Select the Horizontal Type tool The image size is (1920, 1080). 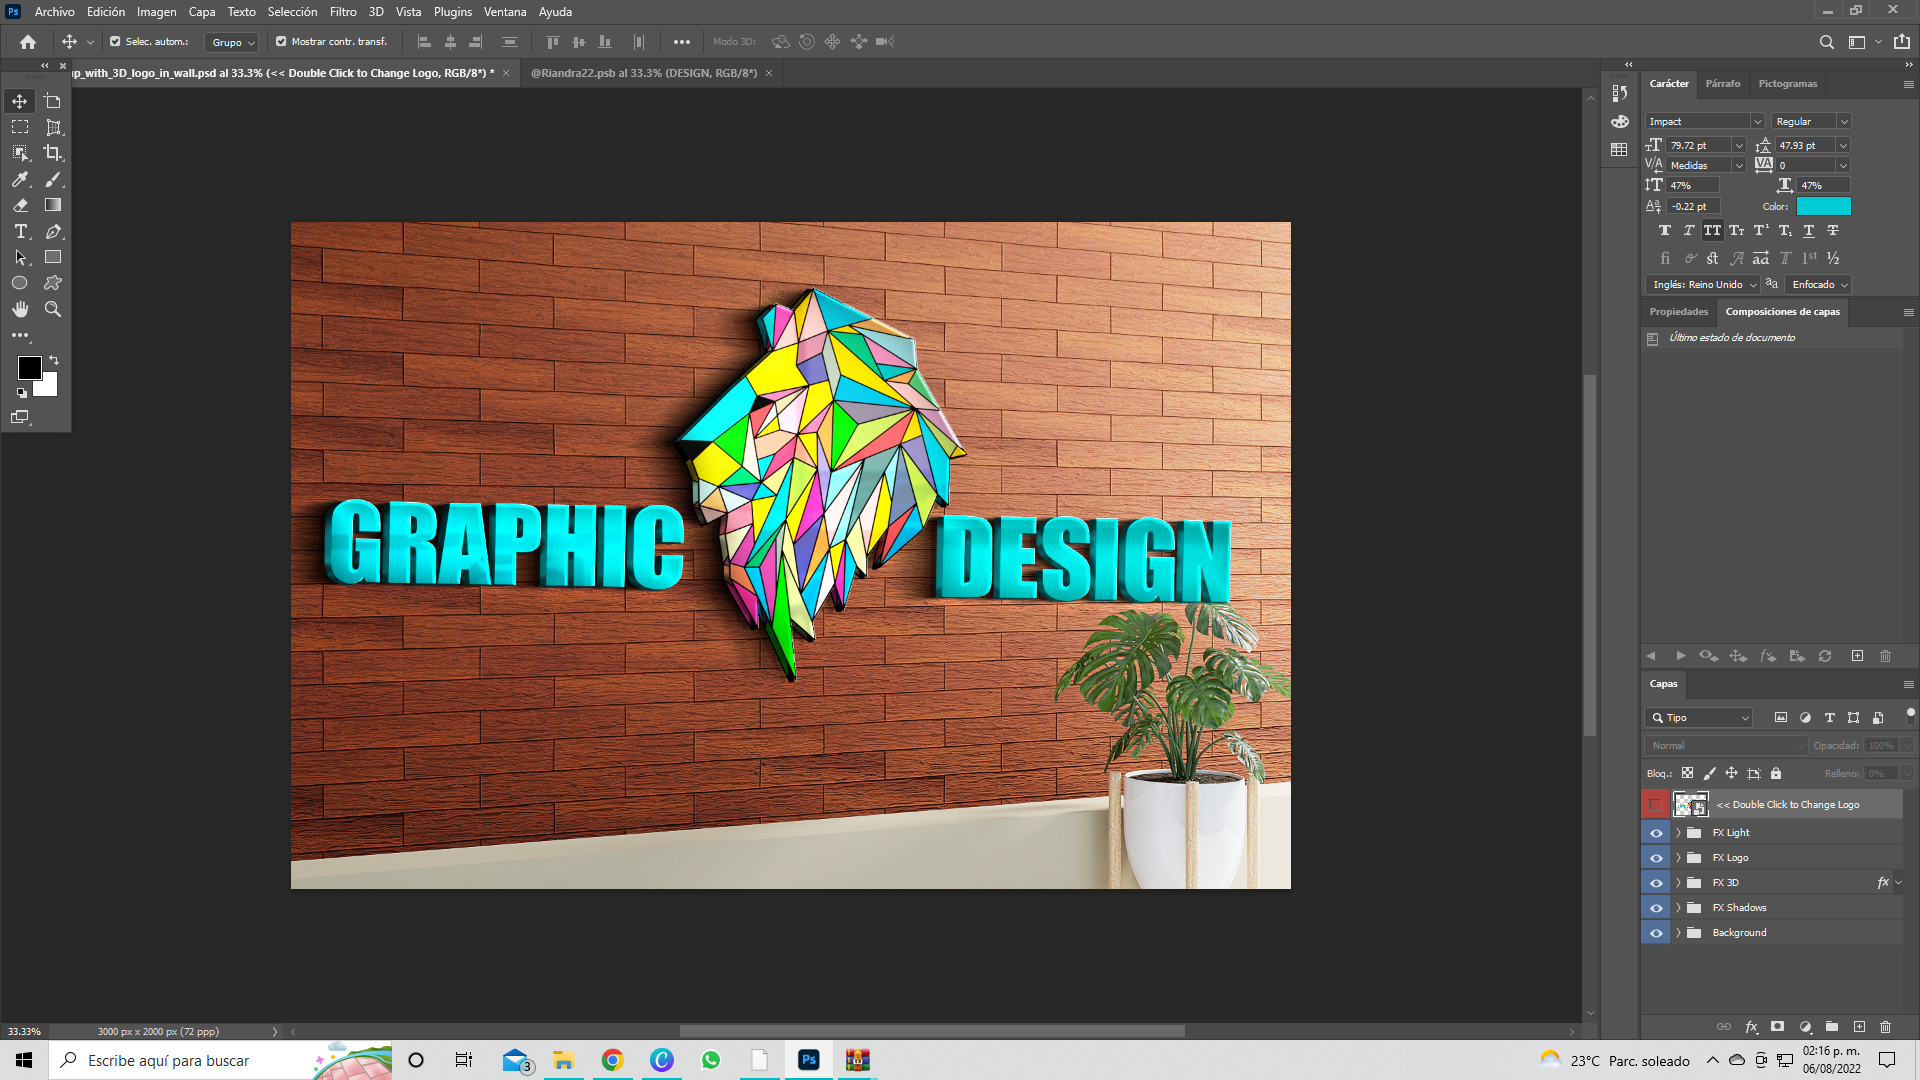20,231
